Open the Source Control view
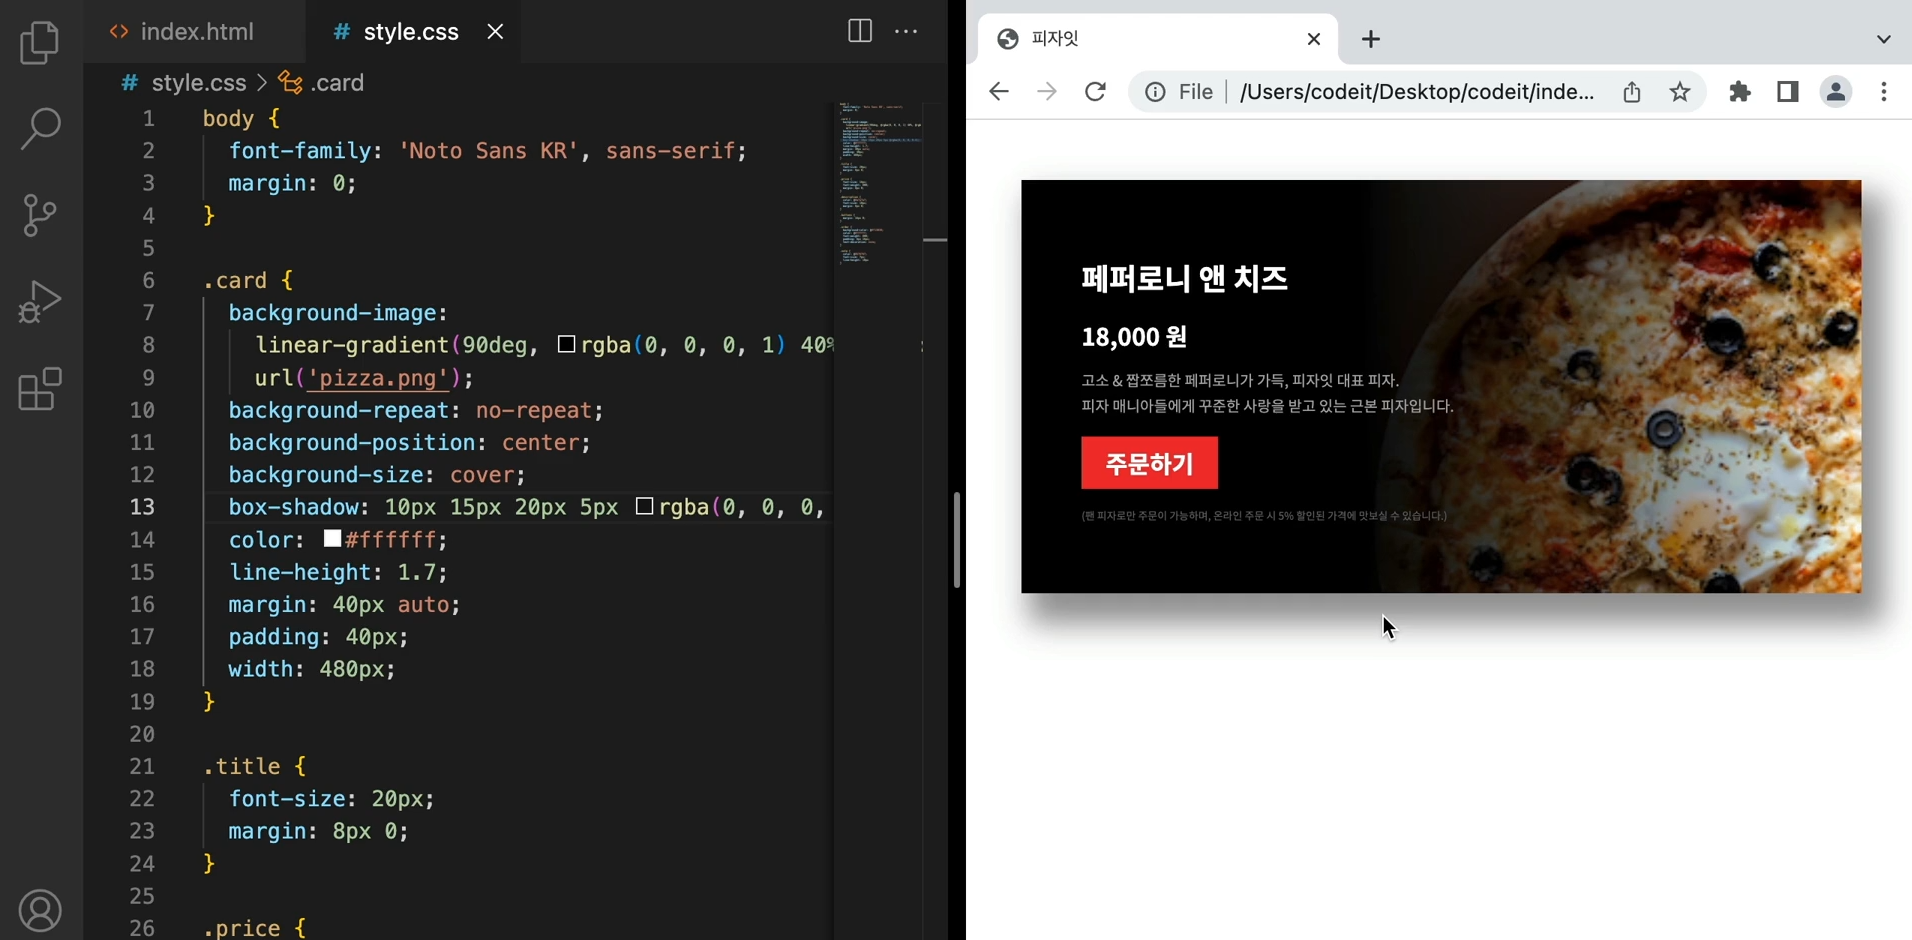This screenshot has height=940, width=1912. 40,215
